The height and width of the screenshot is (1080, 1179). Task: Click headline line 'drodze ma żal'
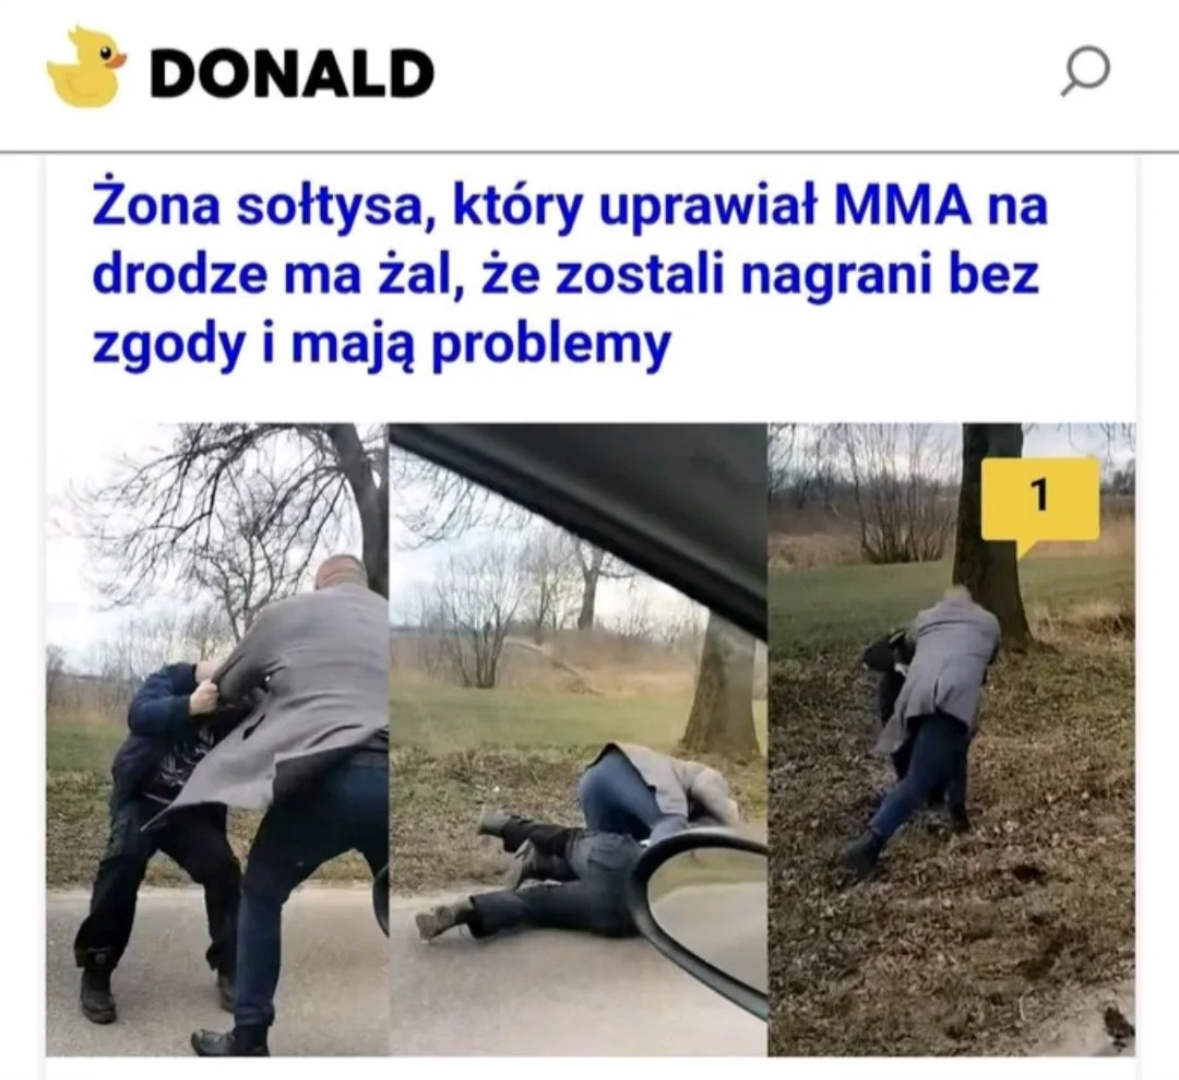click(x=565, y=275)
